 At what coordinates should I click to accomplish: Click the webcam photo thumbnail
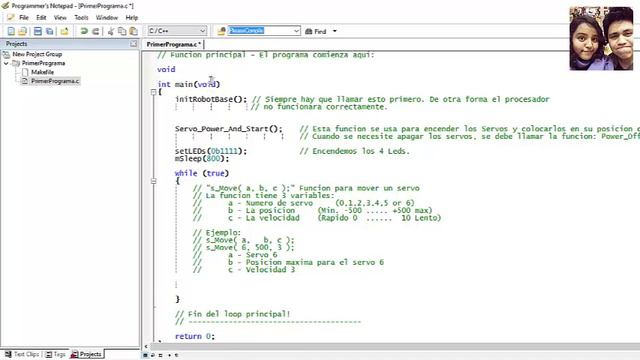[x=601, y=38]
